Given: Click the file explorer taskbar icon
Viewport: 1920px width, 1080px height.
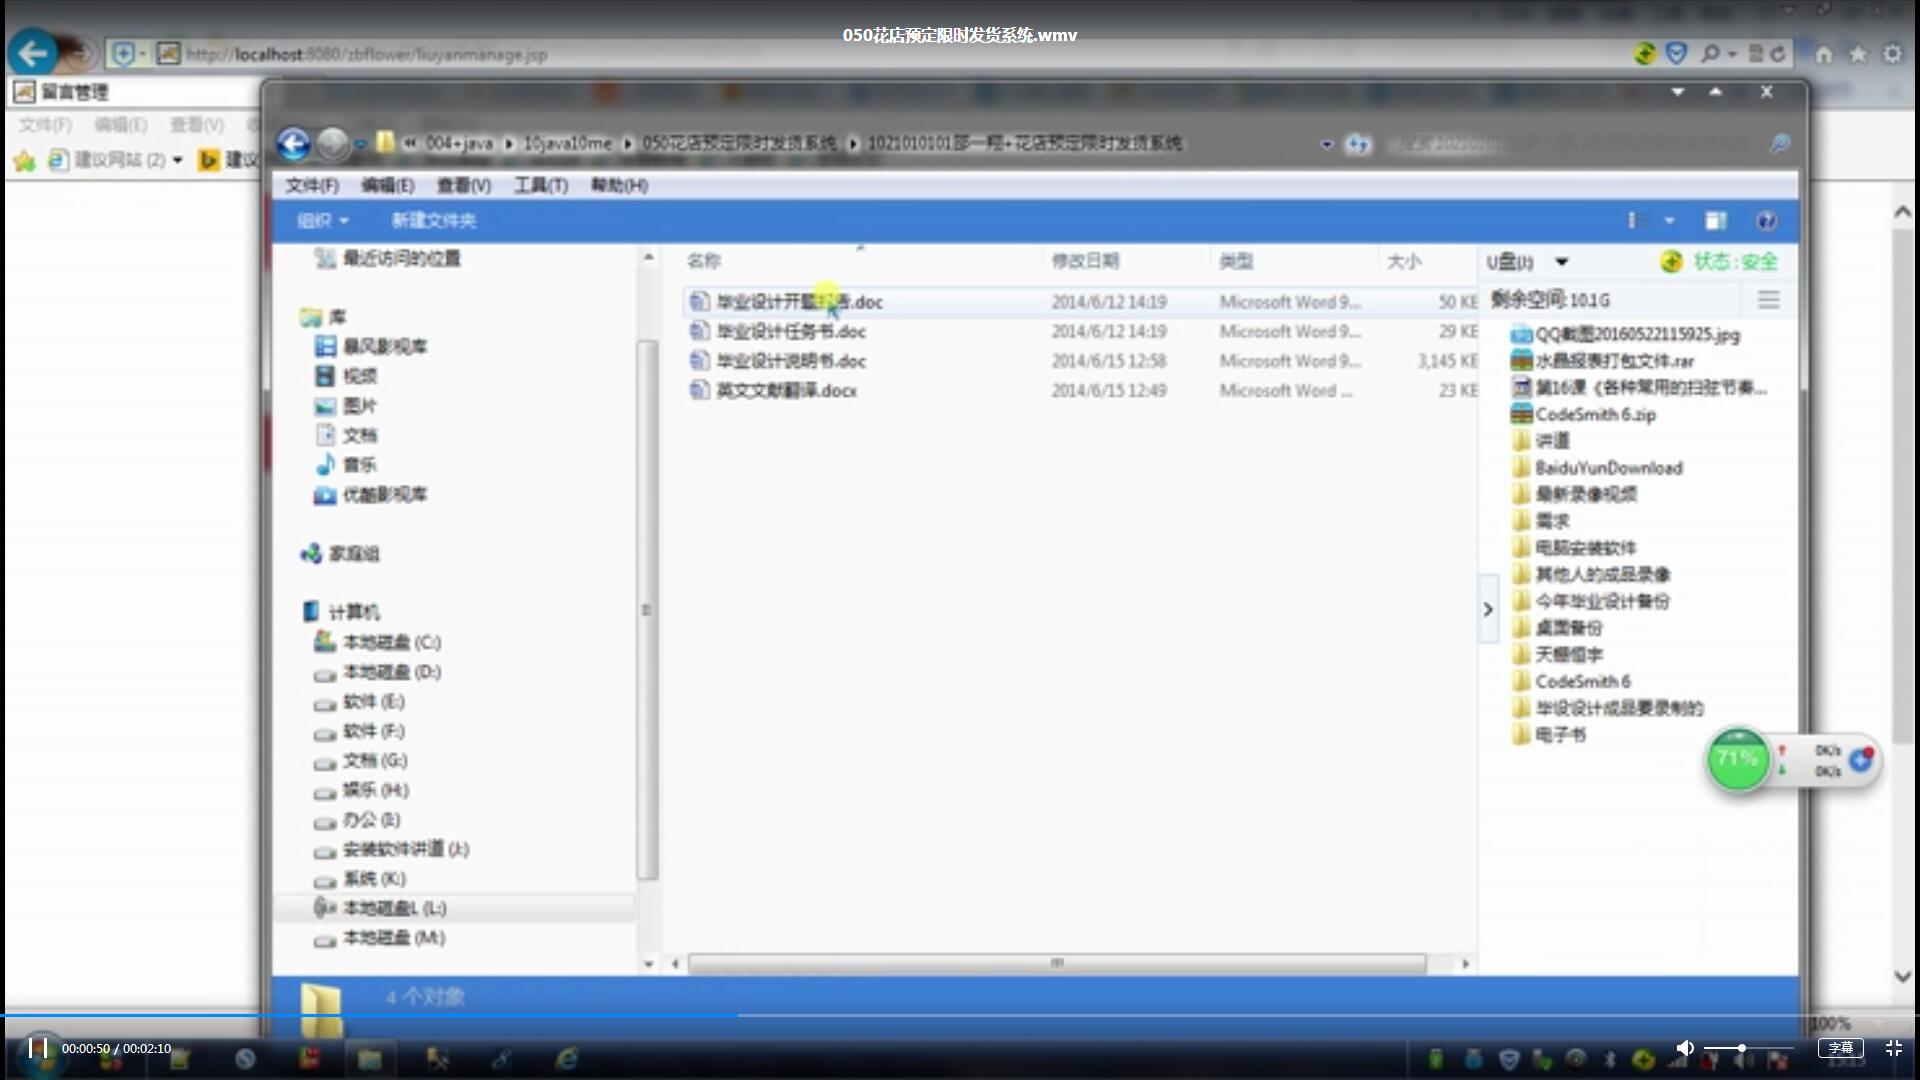Looking at the screenshot, I should (369, 1058).
